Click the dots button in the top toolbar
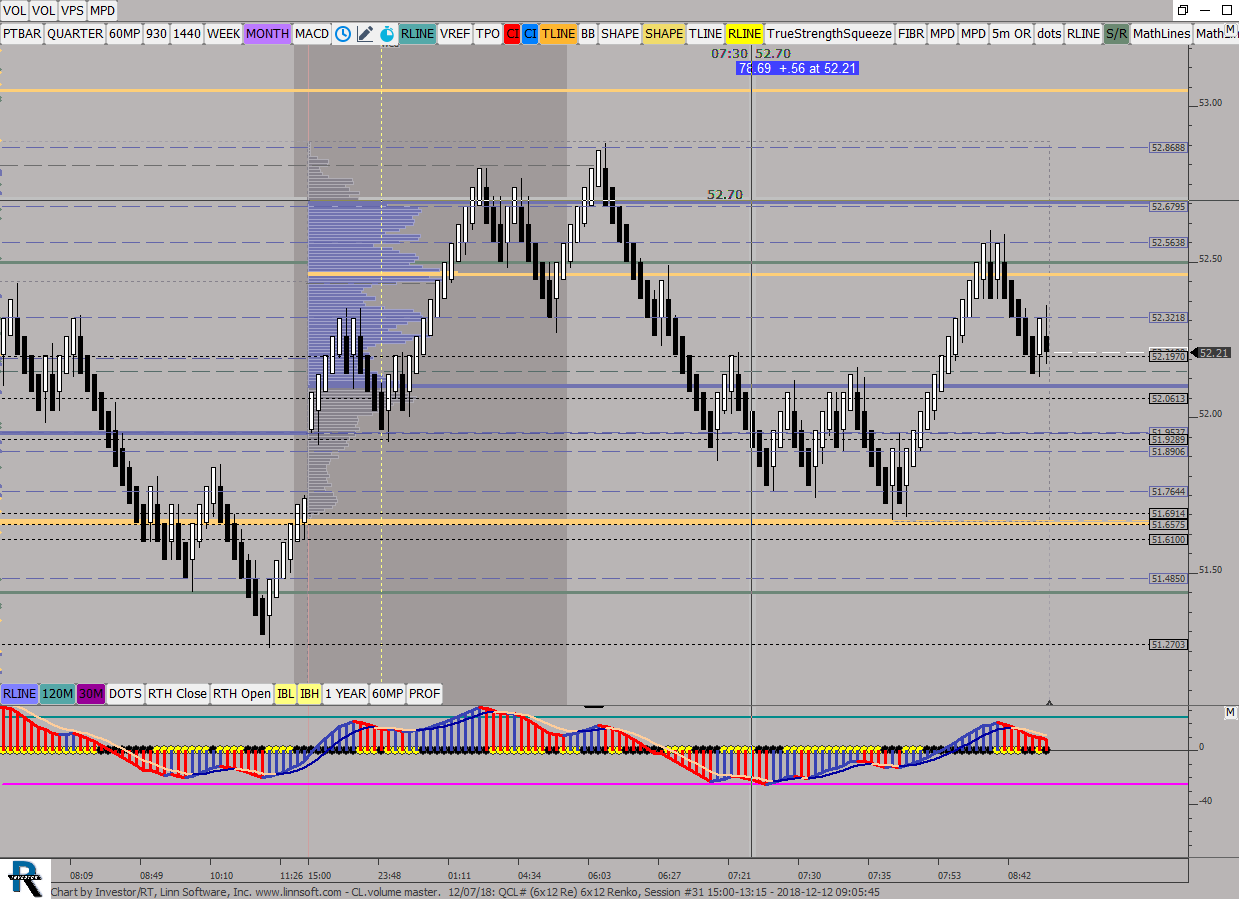Image resolution: width=1239 pixels, height=899 pixels. tap(1049, 34)
